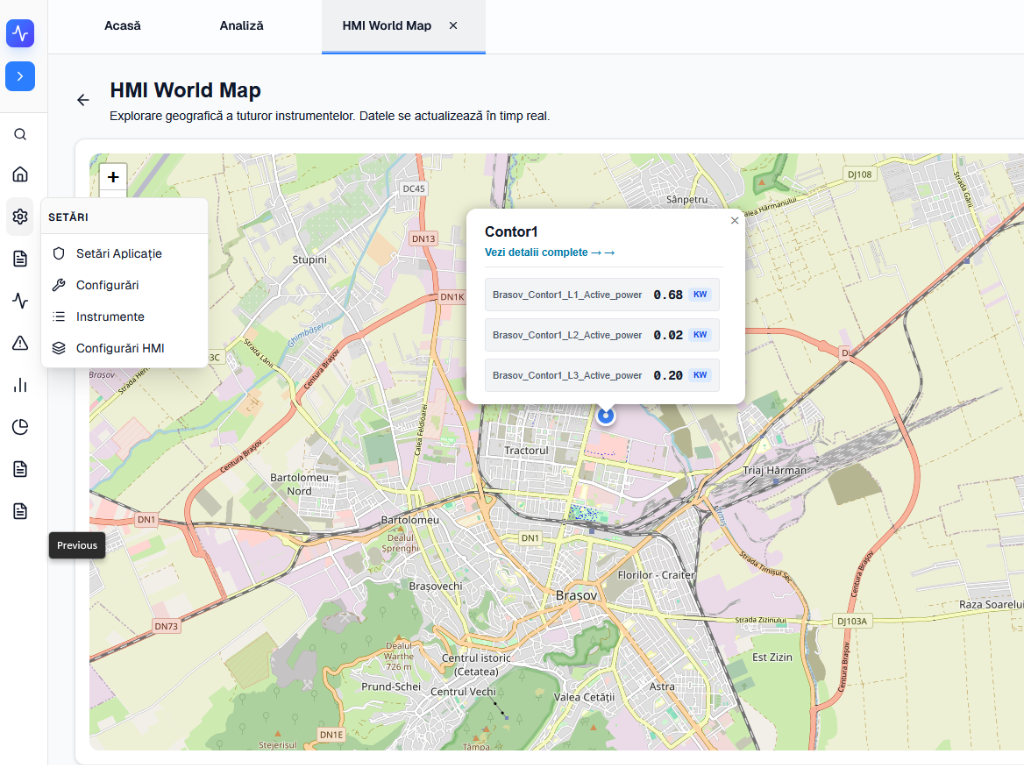The width and height of the screenshot is (1024, 765).
Task: Click the list icon beside Instrumente
Action: click(59, 317)
